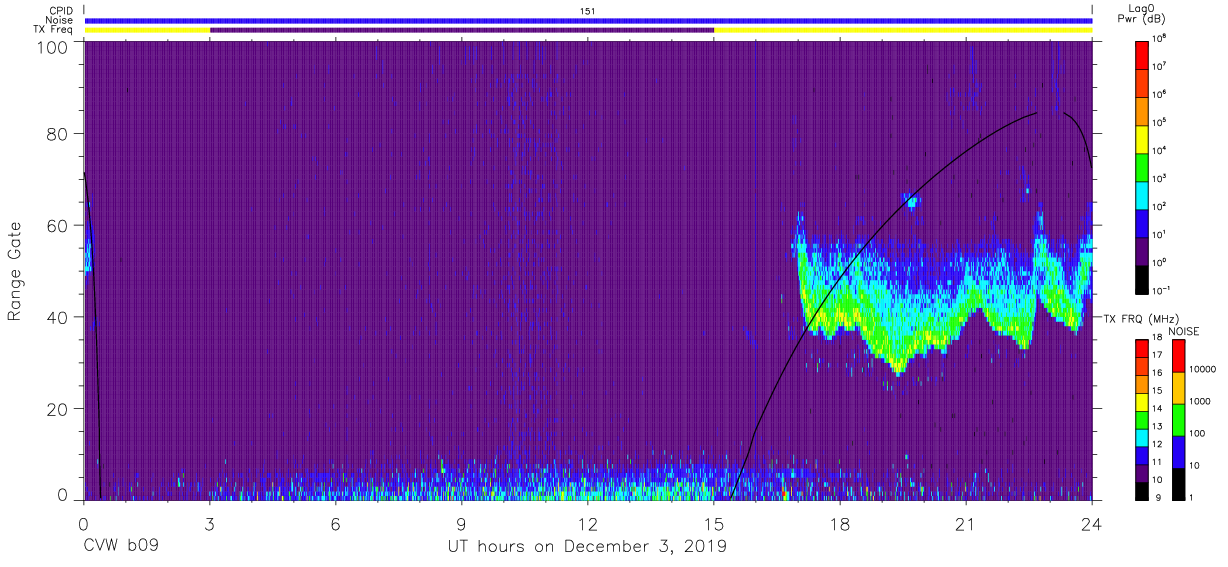Select the red top segment of power colorbar
This screenshot has height=567, width=1228.
[x=1143, y=54]
